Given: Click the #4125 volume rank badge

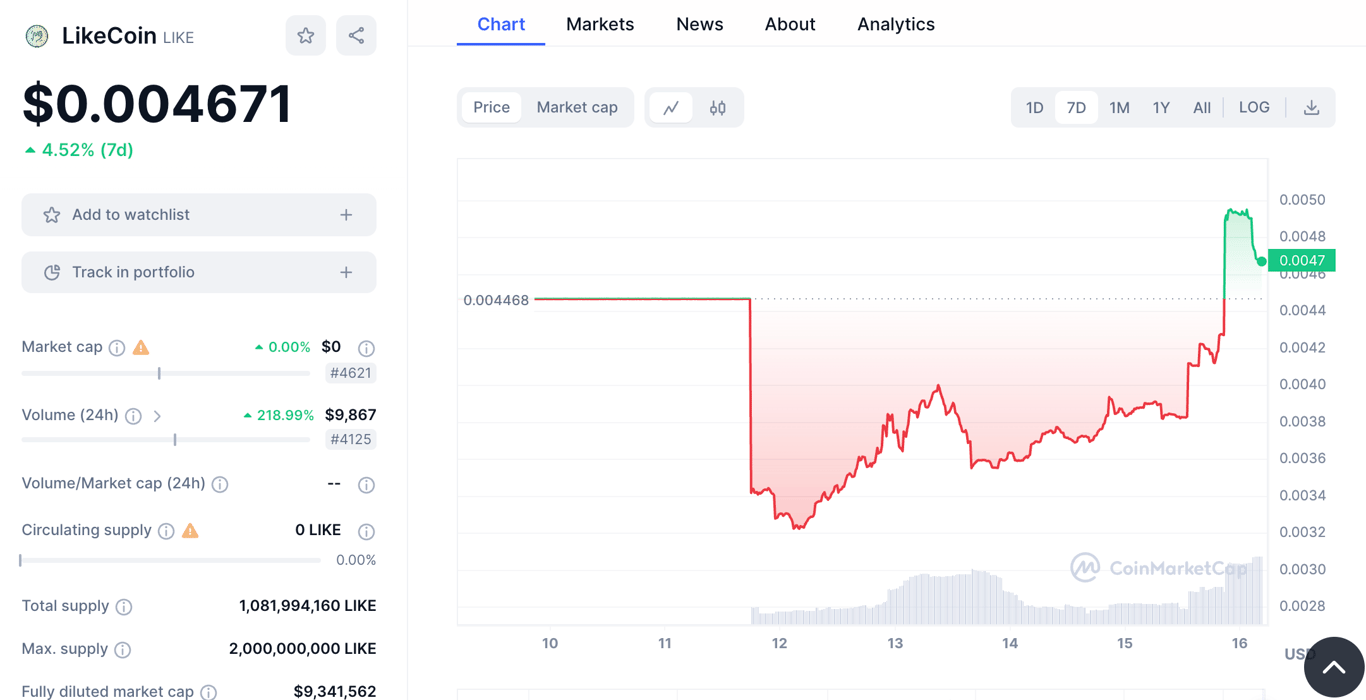Looking at the screenshot, I should pos(351,439).
